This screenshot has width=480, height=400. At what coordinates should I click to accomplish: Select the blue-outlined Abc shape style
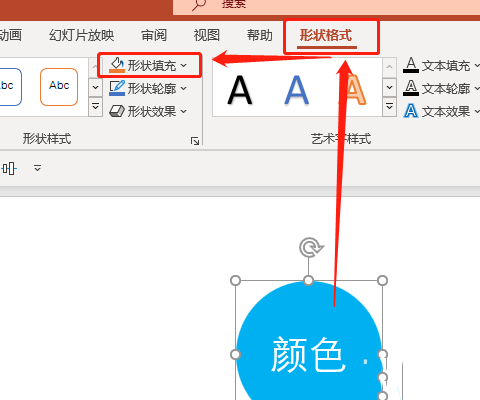tap(10, 87)
